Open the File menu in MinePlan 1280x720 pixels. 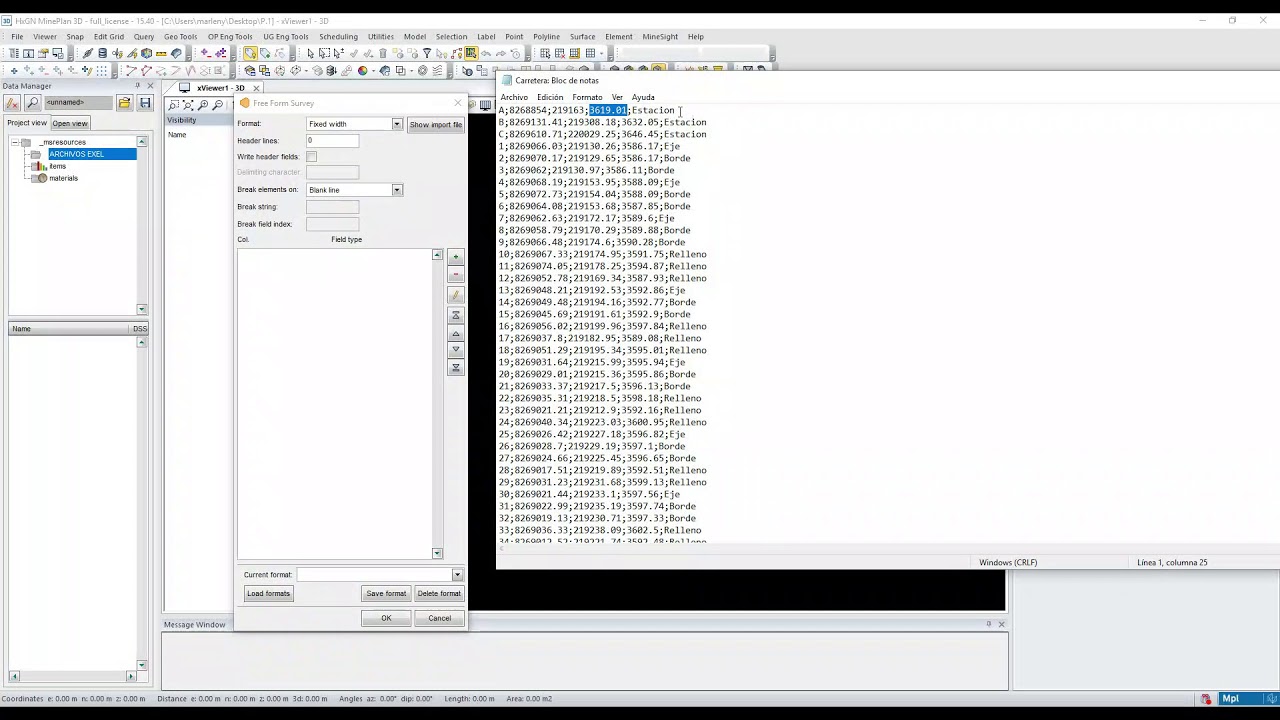tap(17, 37)
